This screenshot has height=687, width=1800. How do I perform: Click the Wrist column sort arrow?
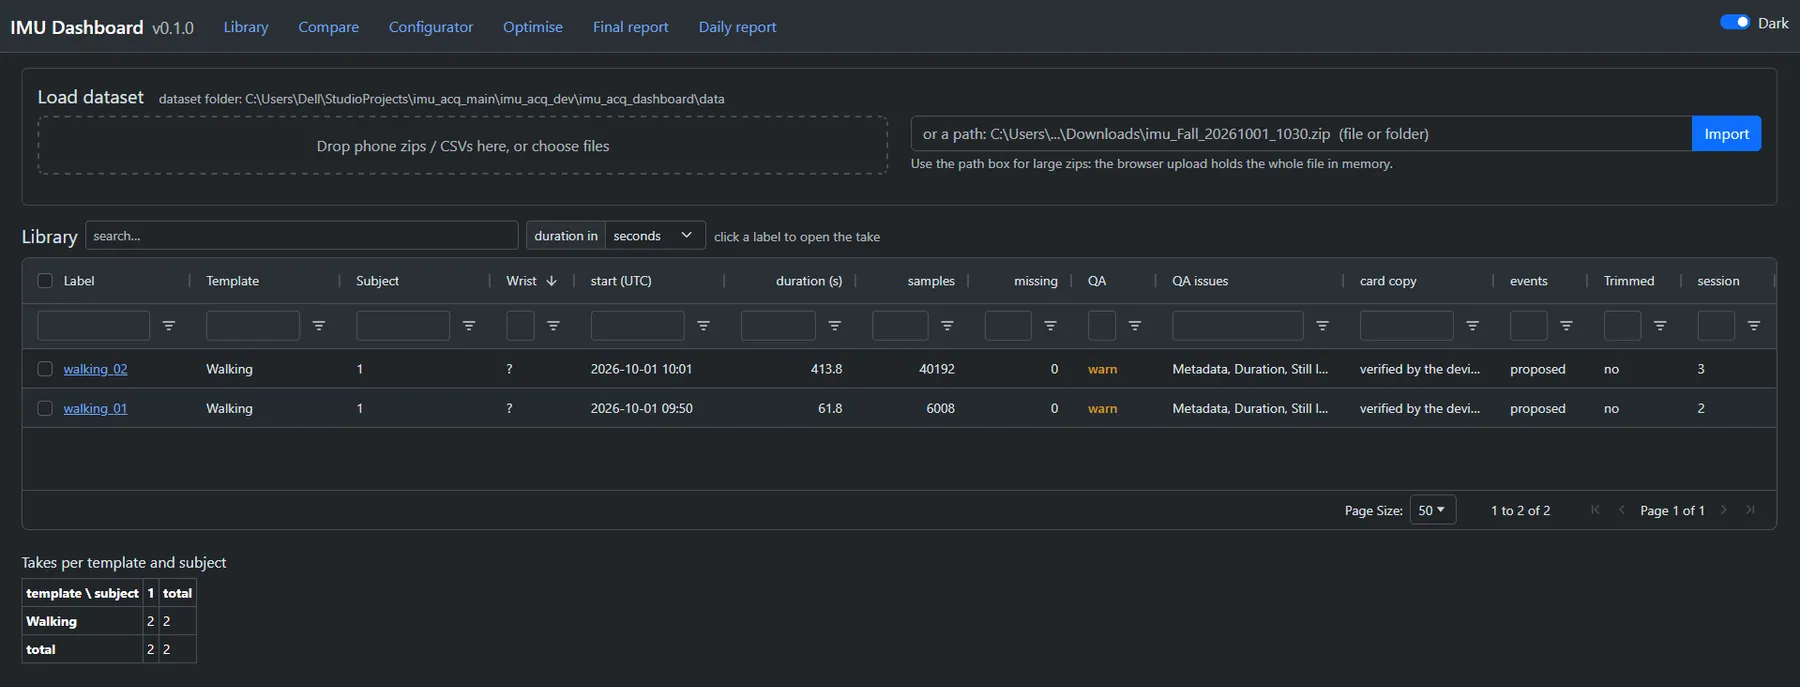tap(551, 281)
